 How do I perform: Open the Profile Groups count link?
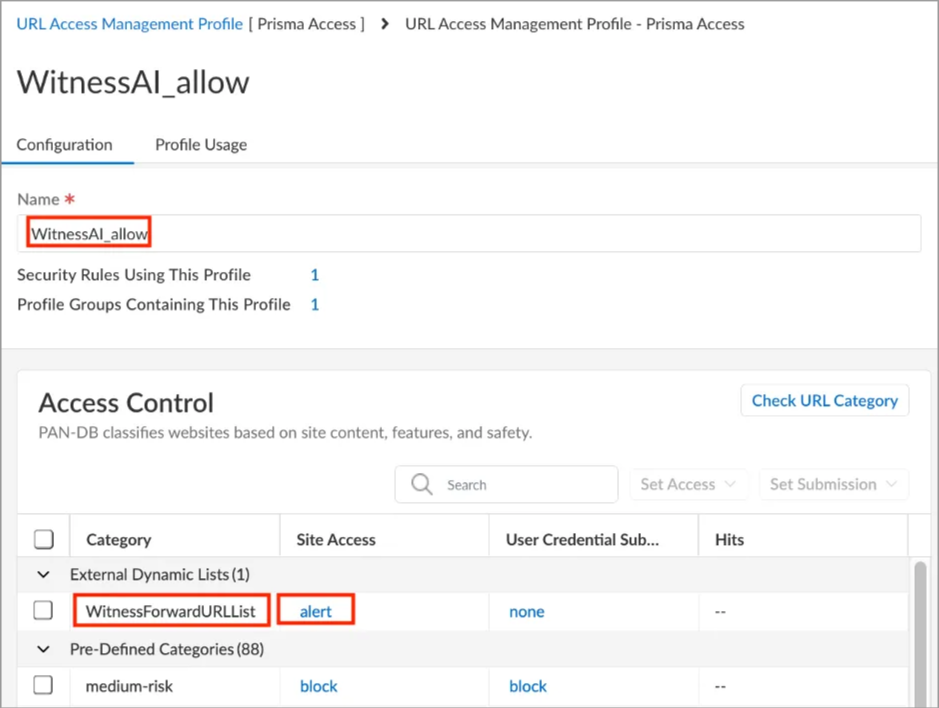(x=314, y=304)
